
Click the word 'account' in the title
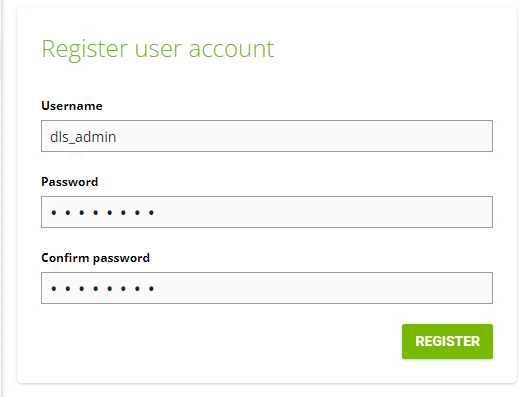[231, 49]
